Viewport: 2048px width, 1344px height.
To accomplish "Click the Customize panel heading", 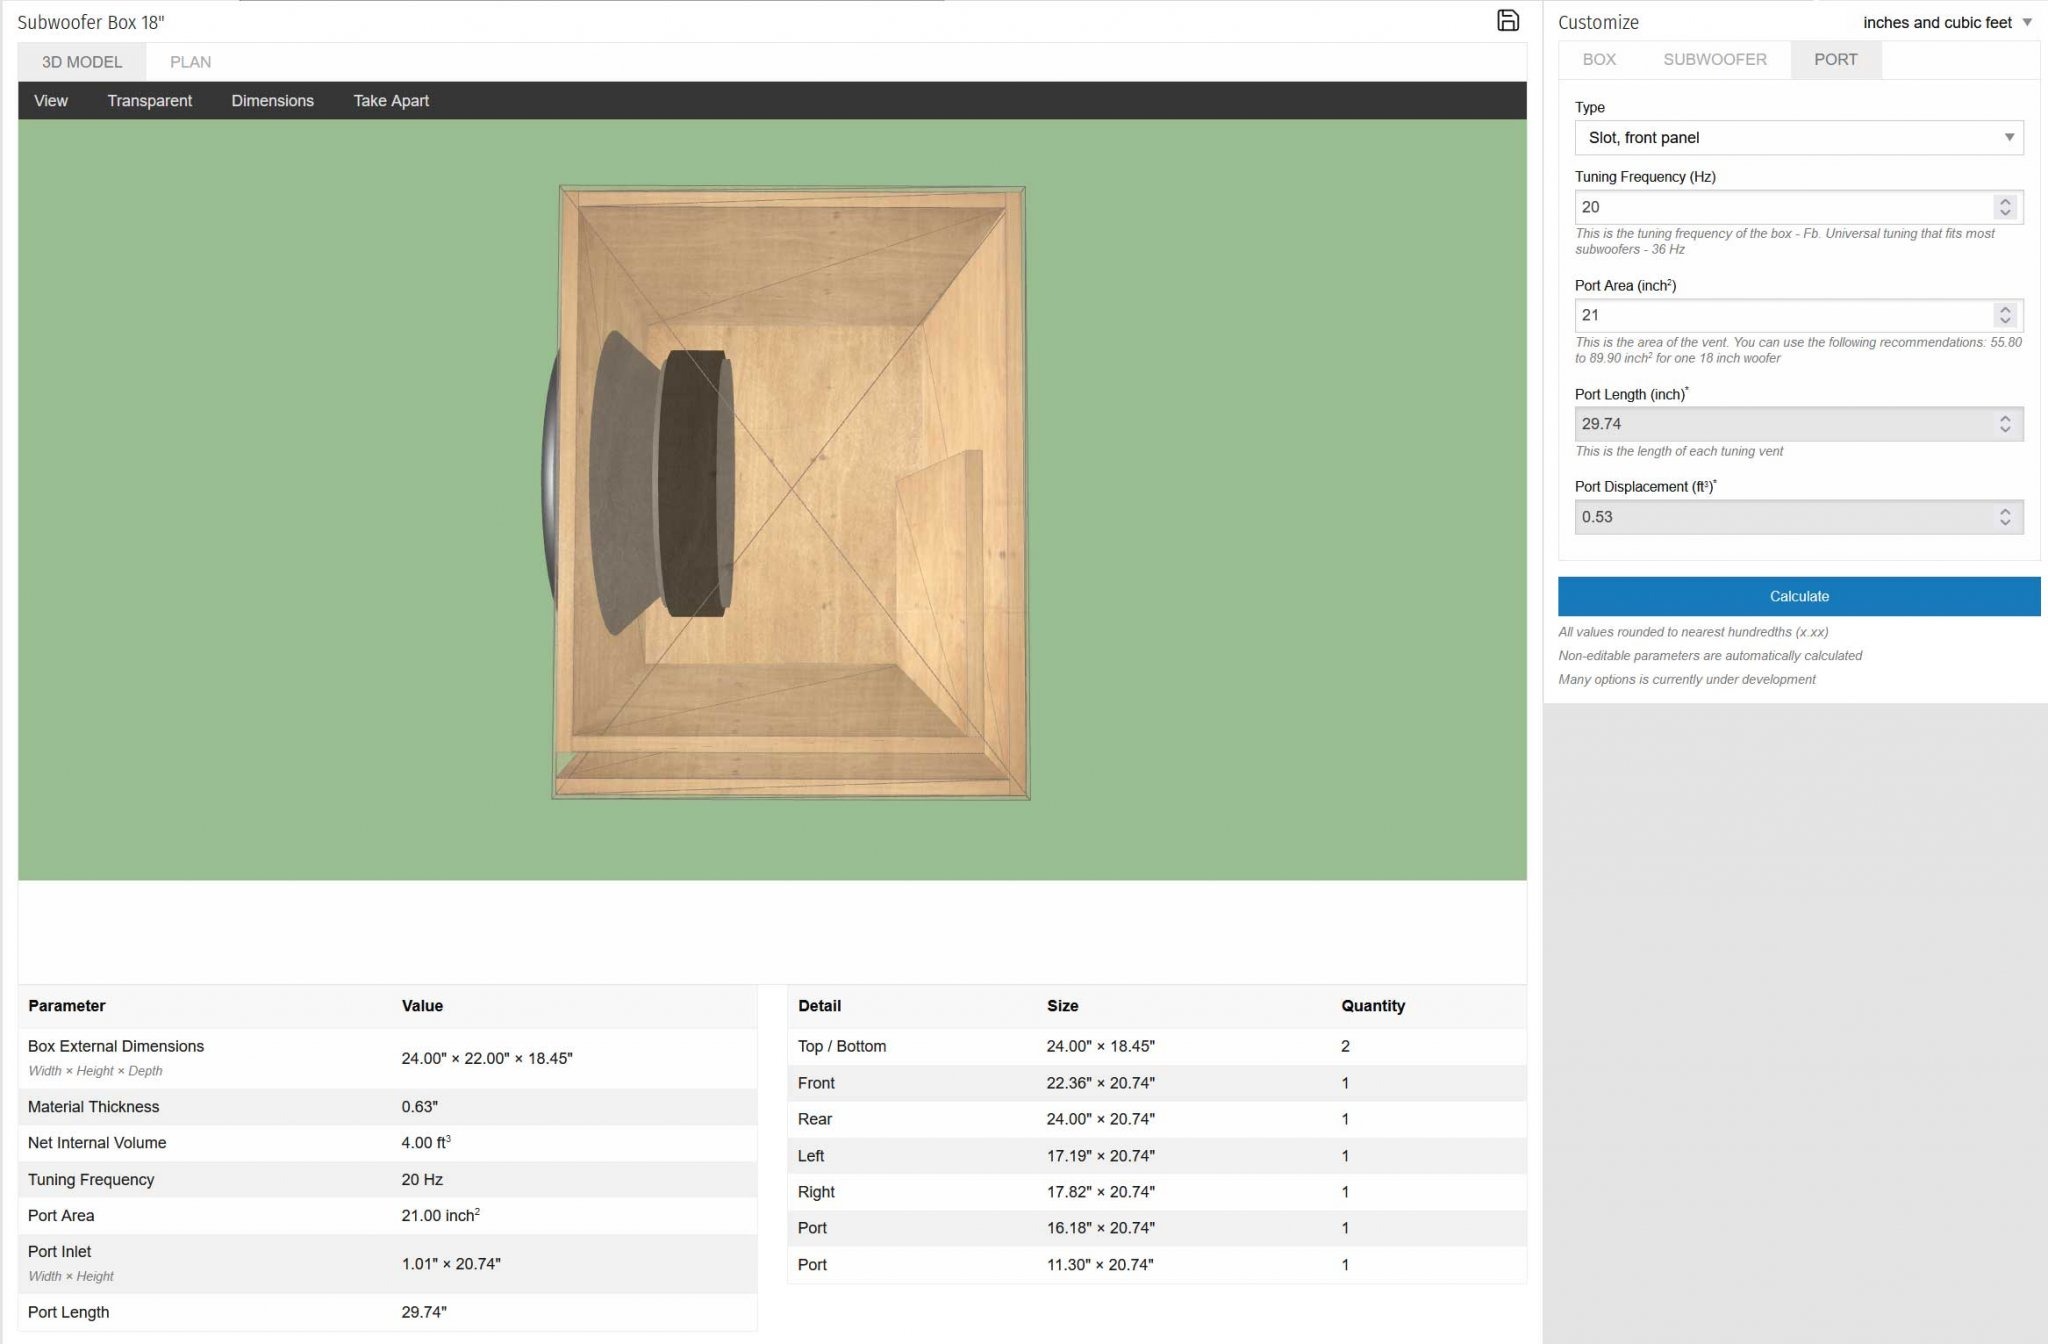I will [x=1598, y=22].
